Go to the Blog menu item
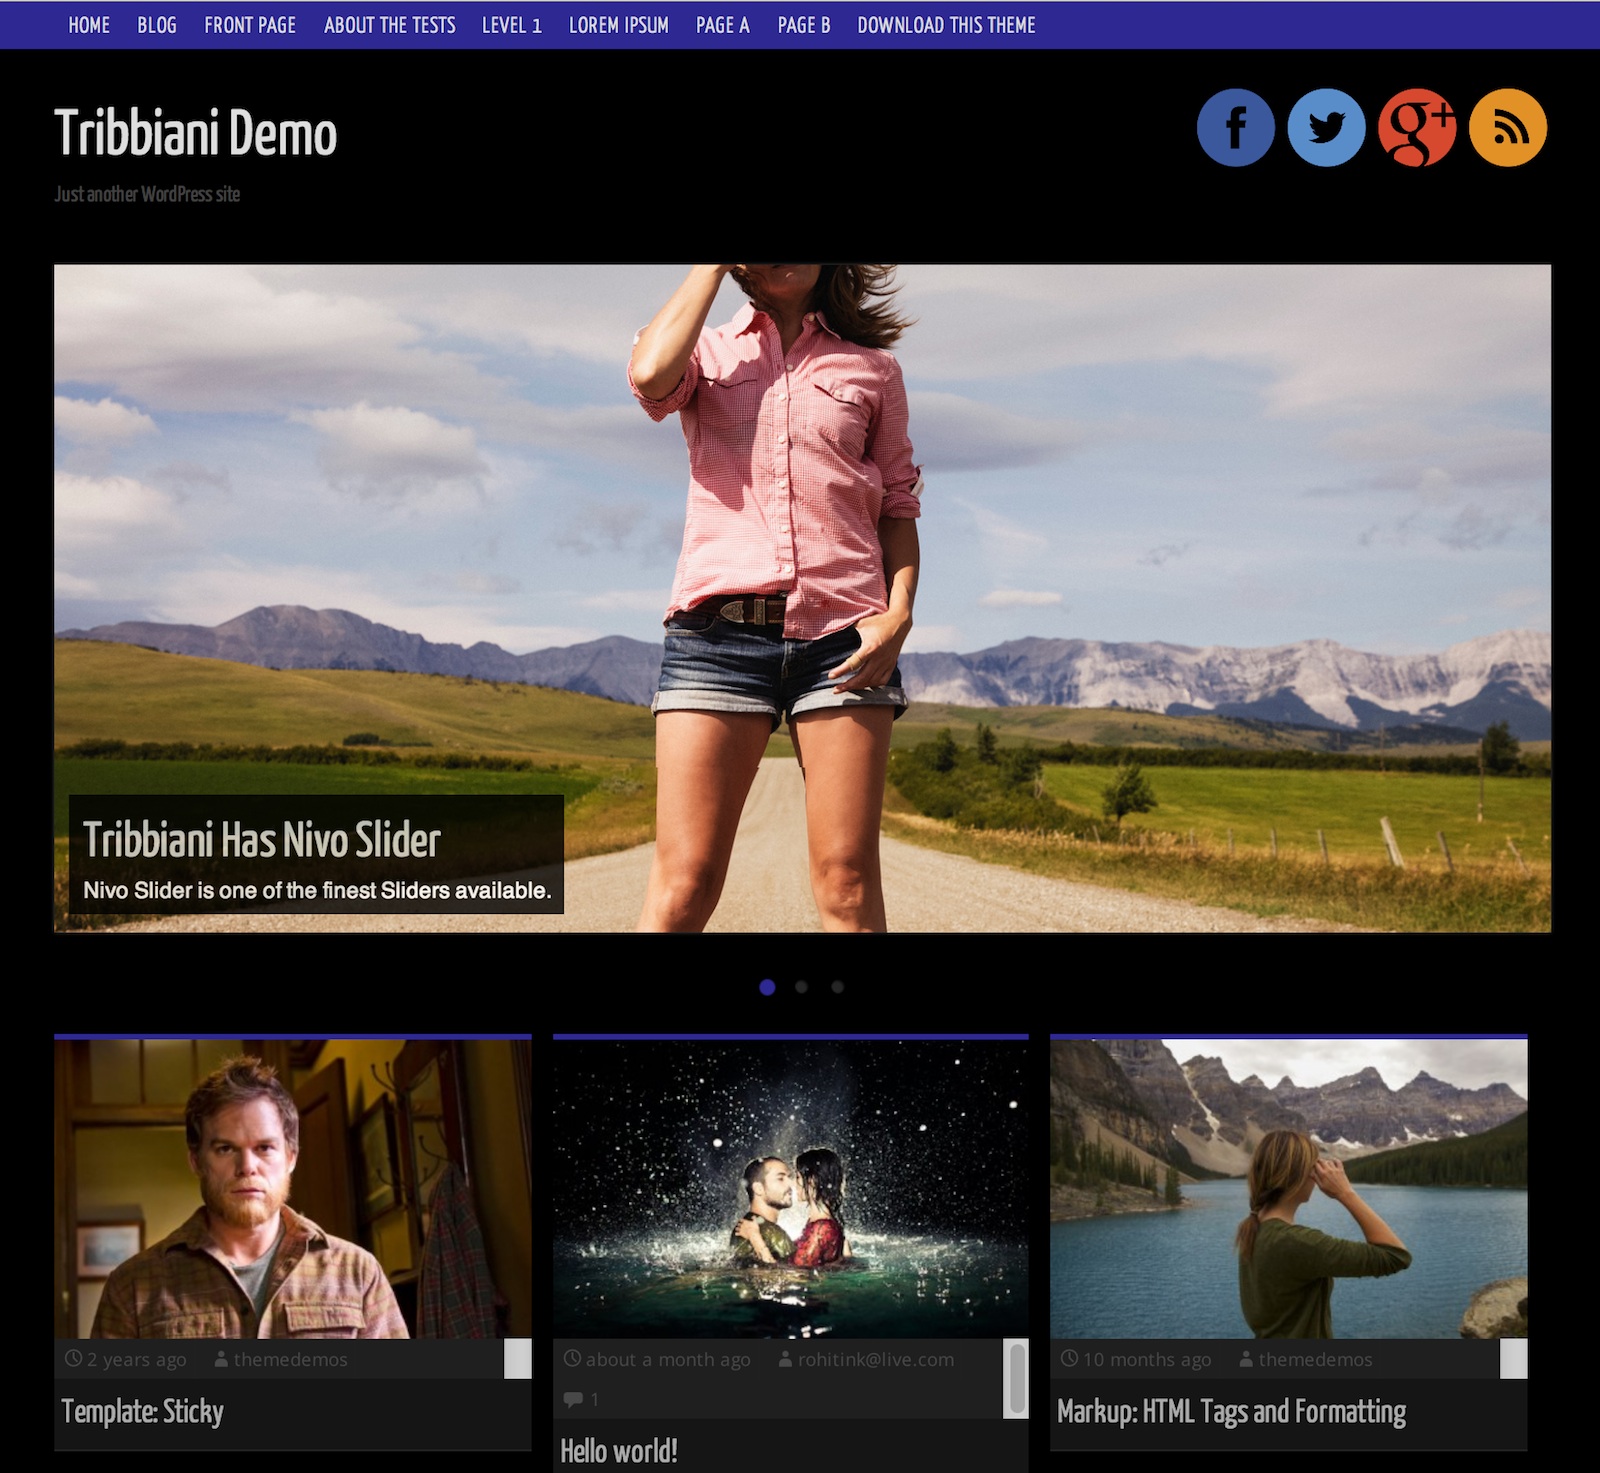Image resolution: width=1600 pixels, height=1473 pixels. pos(157,25)
